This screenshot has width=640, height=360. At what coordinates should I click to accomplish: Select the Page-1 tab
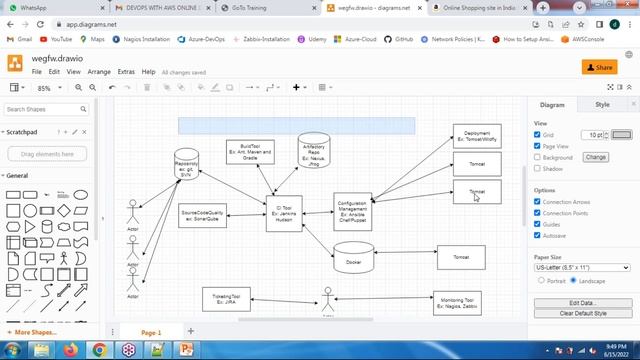(x=151, y=333)
